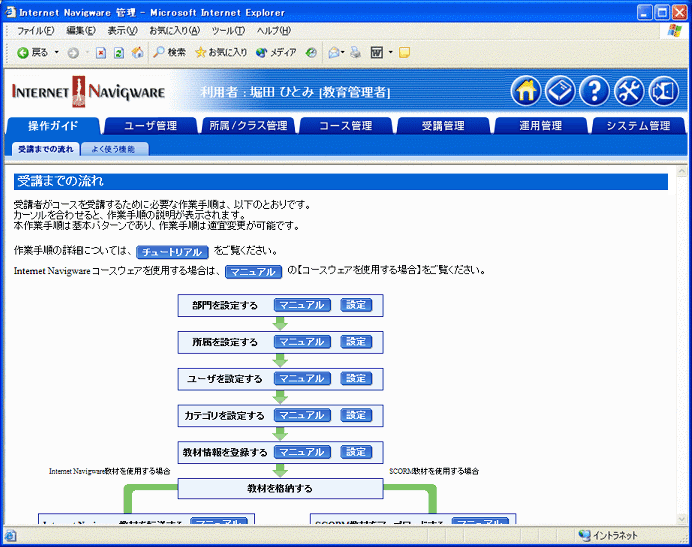Click the Print toolbar icon
Image resolution: width=692 pixels, height=547 pixels.
[x=356, y=53]
